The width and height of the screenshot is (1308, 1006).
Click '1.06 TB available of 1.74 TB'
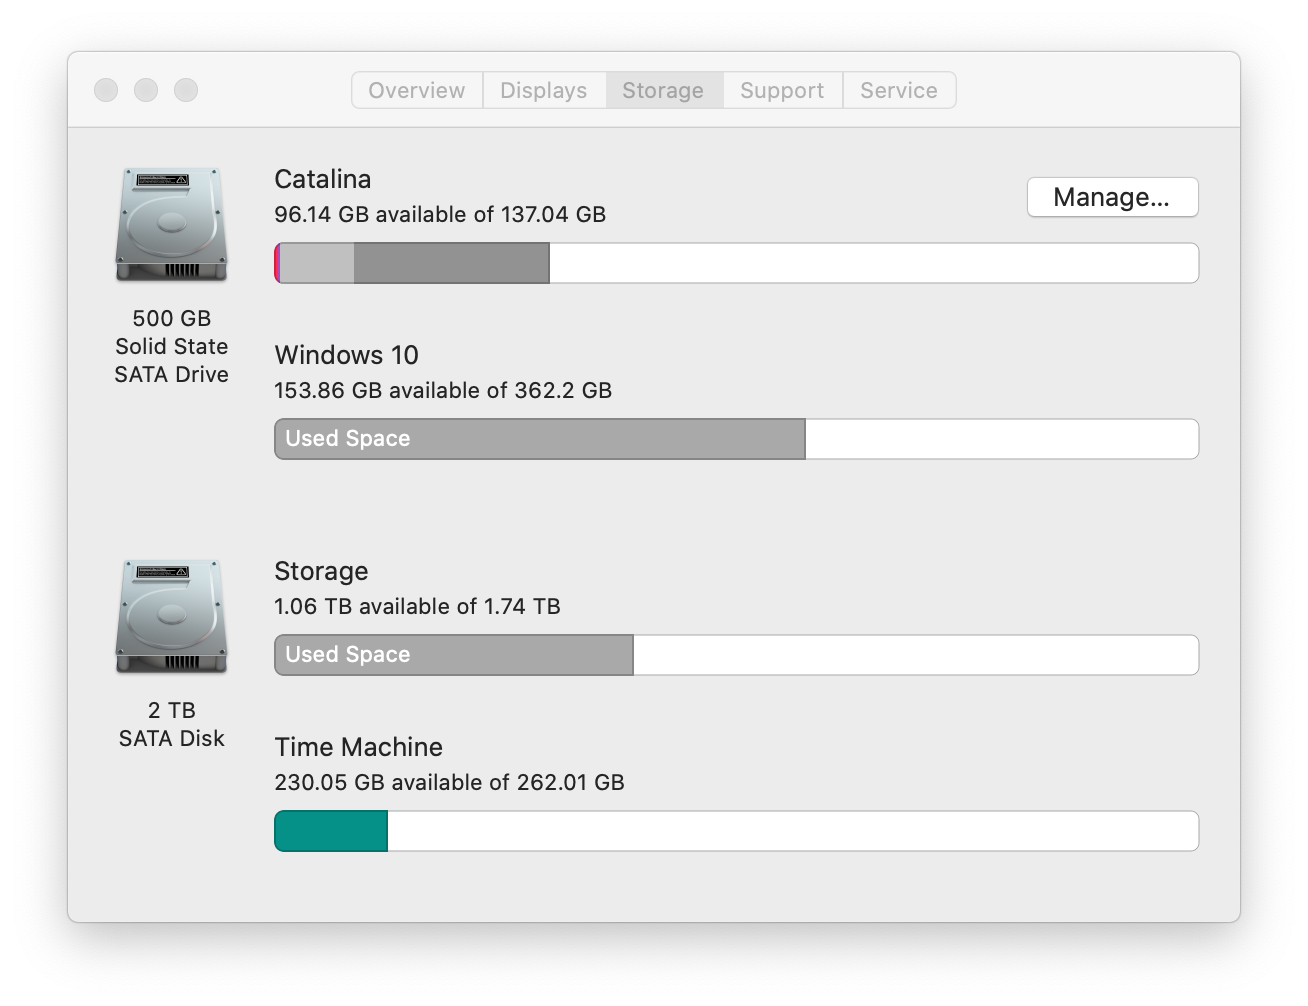[417, 606]
